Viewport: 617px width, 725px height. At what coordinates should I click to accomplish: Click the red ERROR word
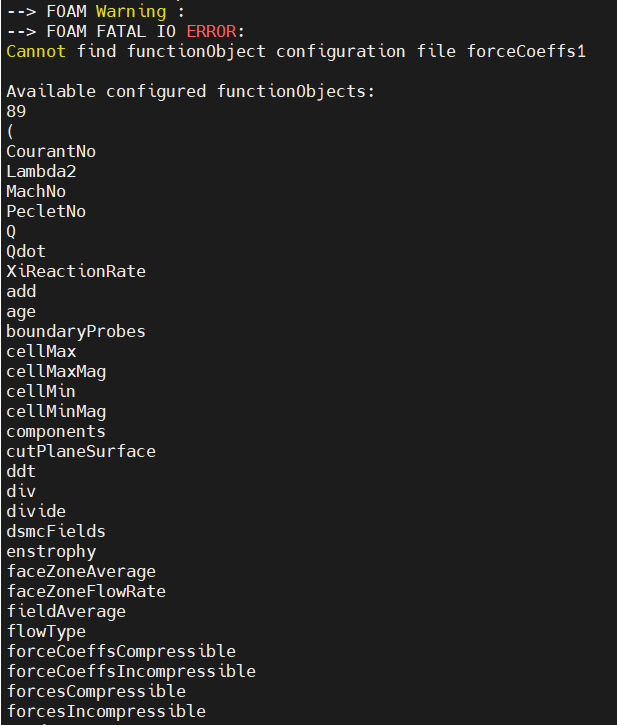click(212, 31)
